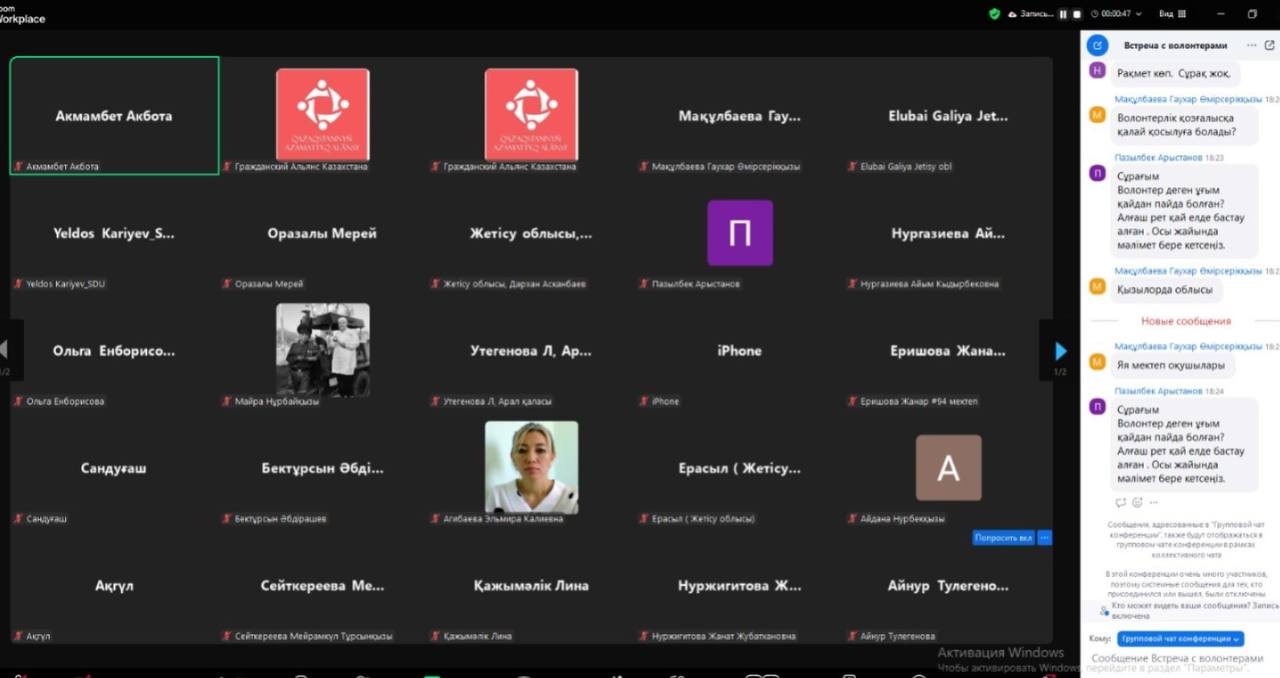Screen dimensions: 1280x678
Task: Jump to 'Новые сообщения' divider in chat
Action: pyautogui.click(x=1185, y=321)
